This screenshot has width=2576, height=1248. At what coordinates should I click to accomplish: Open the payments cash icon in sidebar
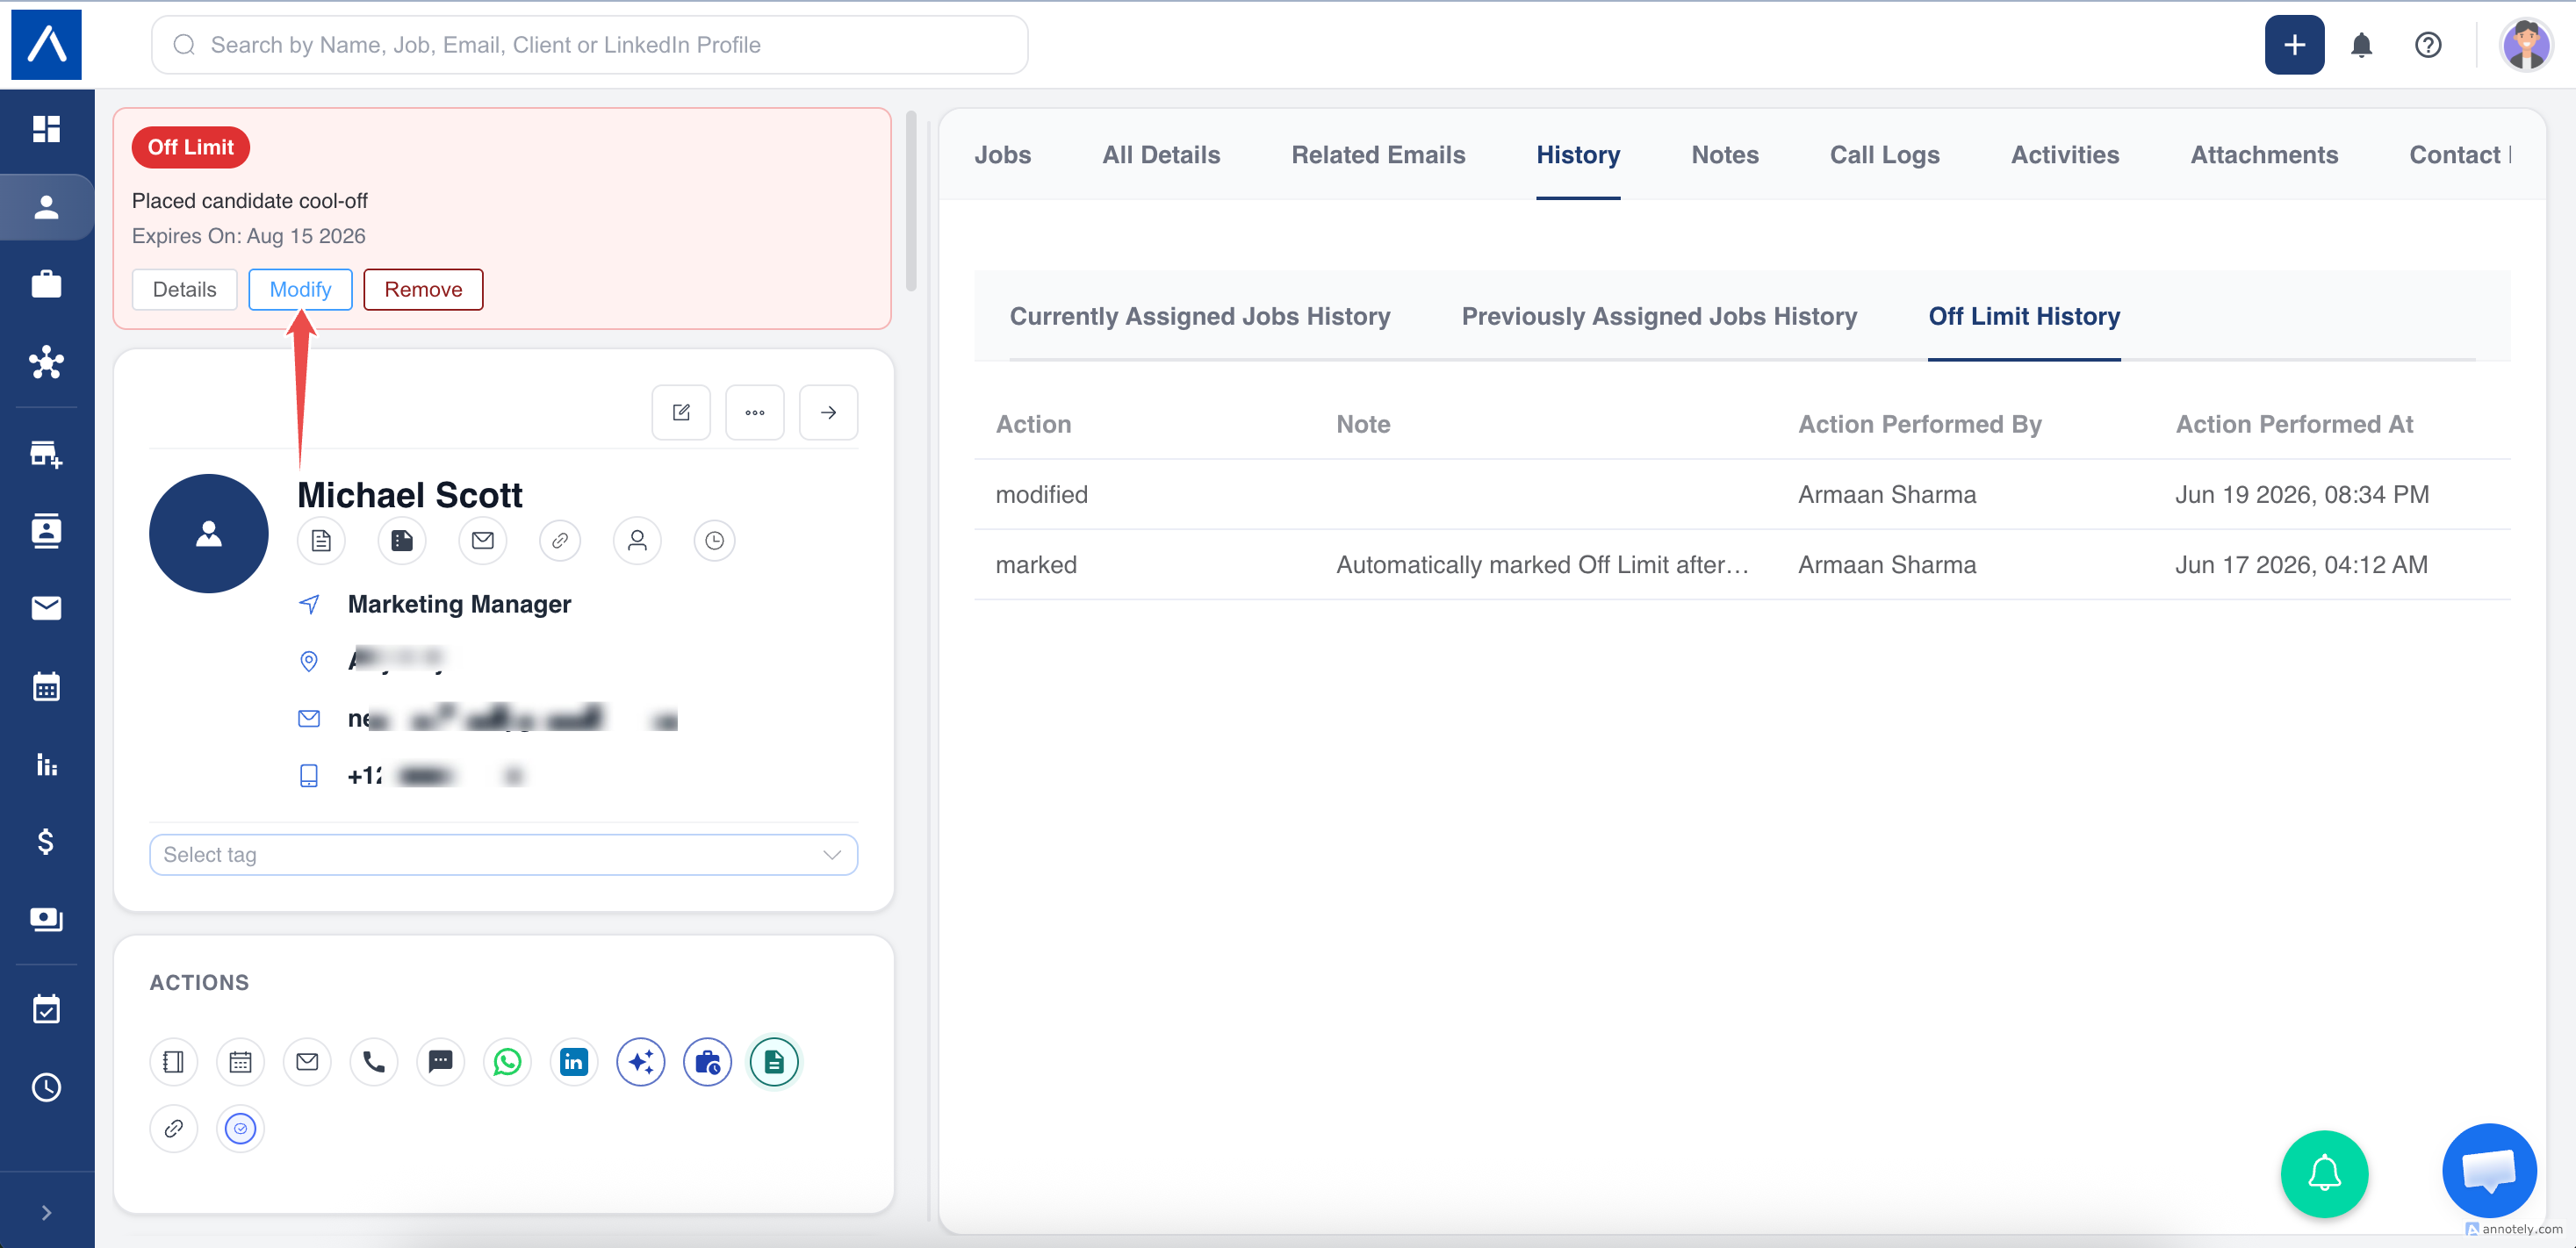pos(46,919)
